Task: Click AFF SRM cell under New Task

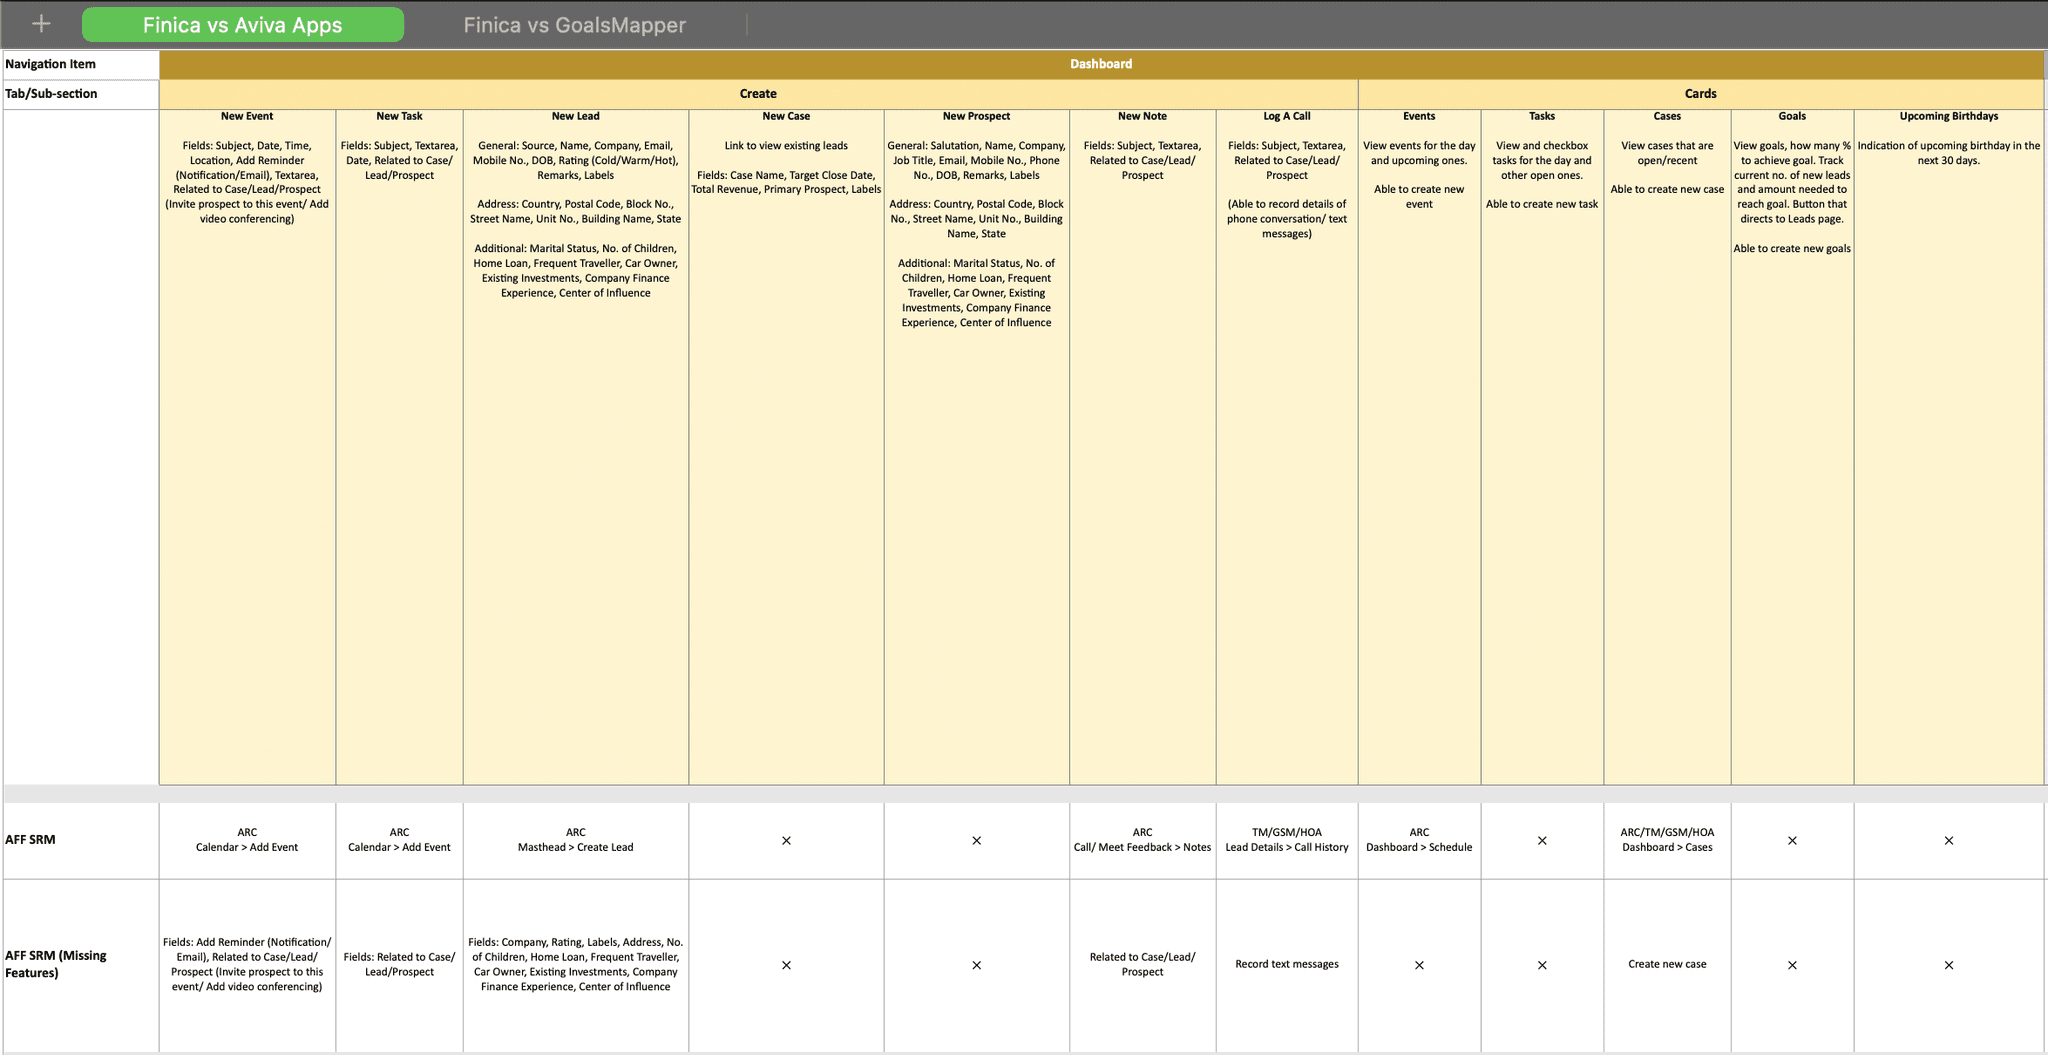Action: pos(399,840)
